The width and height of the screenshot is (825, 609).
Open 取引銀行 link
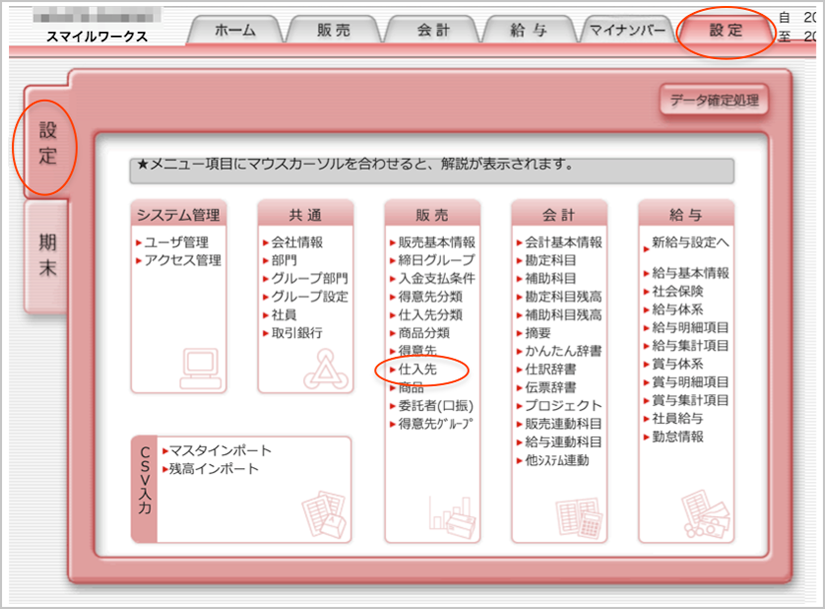[297, 333]
